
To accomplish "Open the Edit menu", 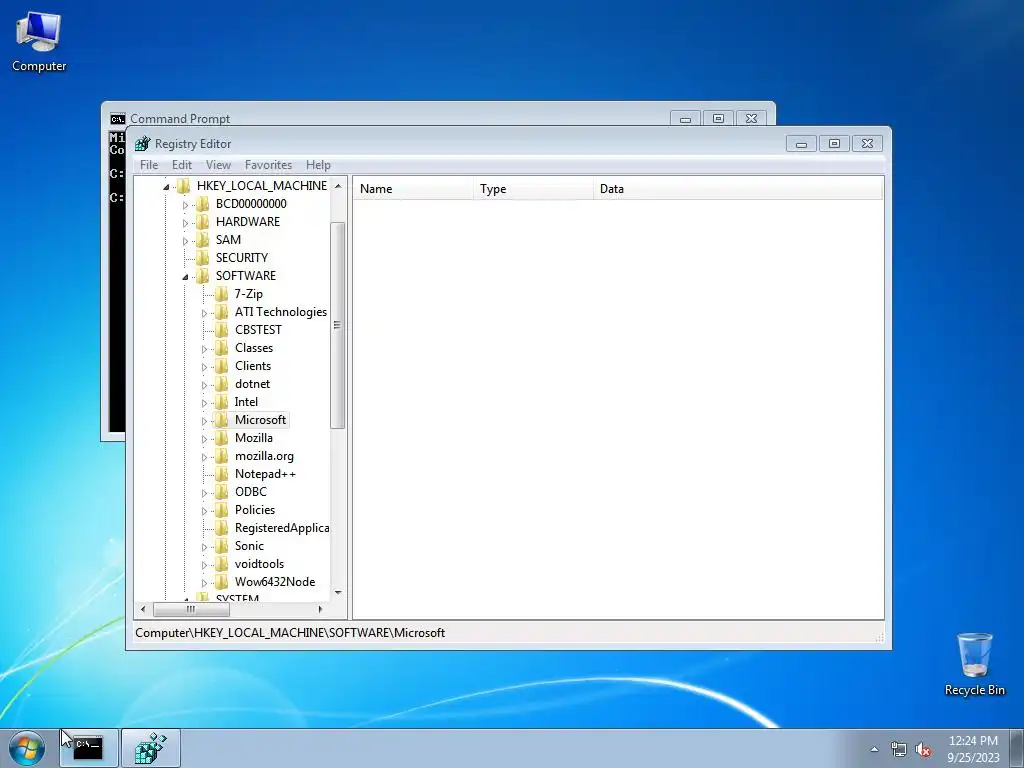I will (x=182, y=165).
